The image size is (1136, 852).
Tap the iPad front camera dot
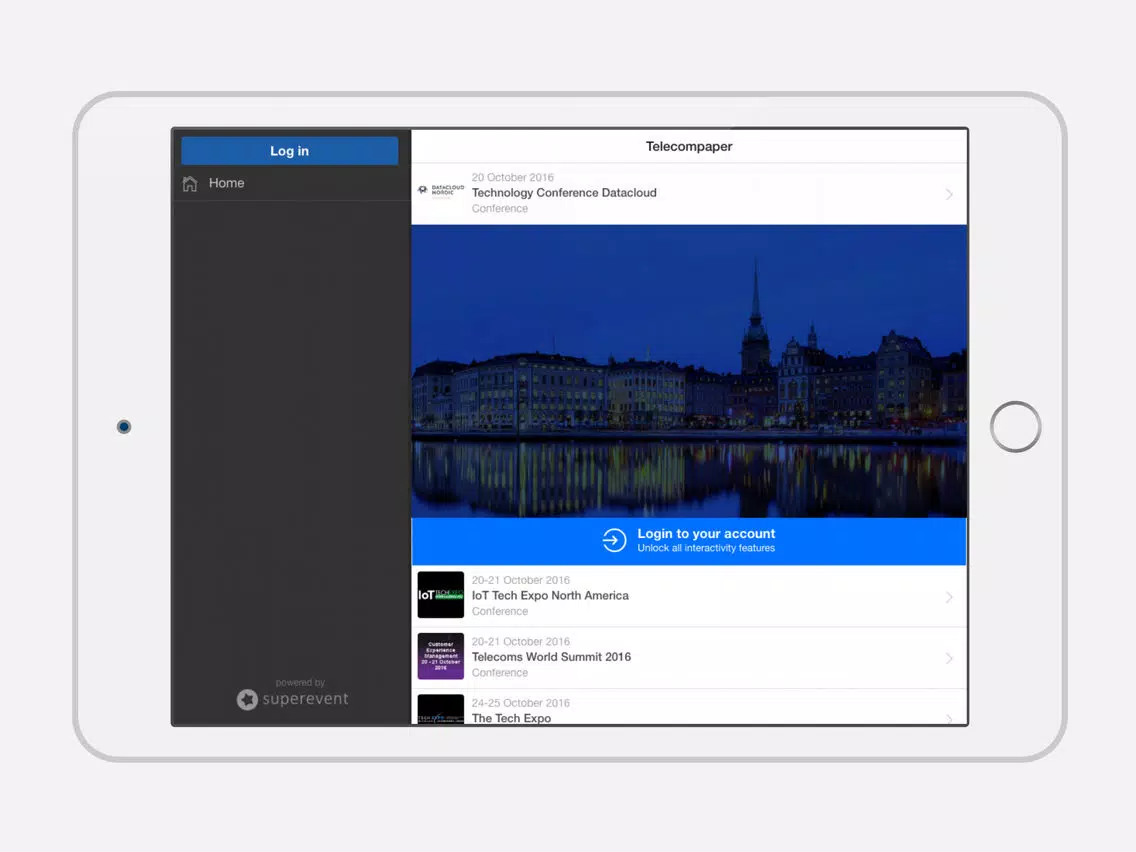(x=124, y=427)
